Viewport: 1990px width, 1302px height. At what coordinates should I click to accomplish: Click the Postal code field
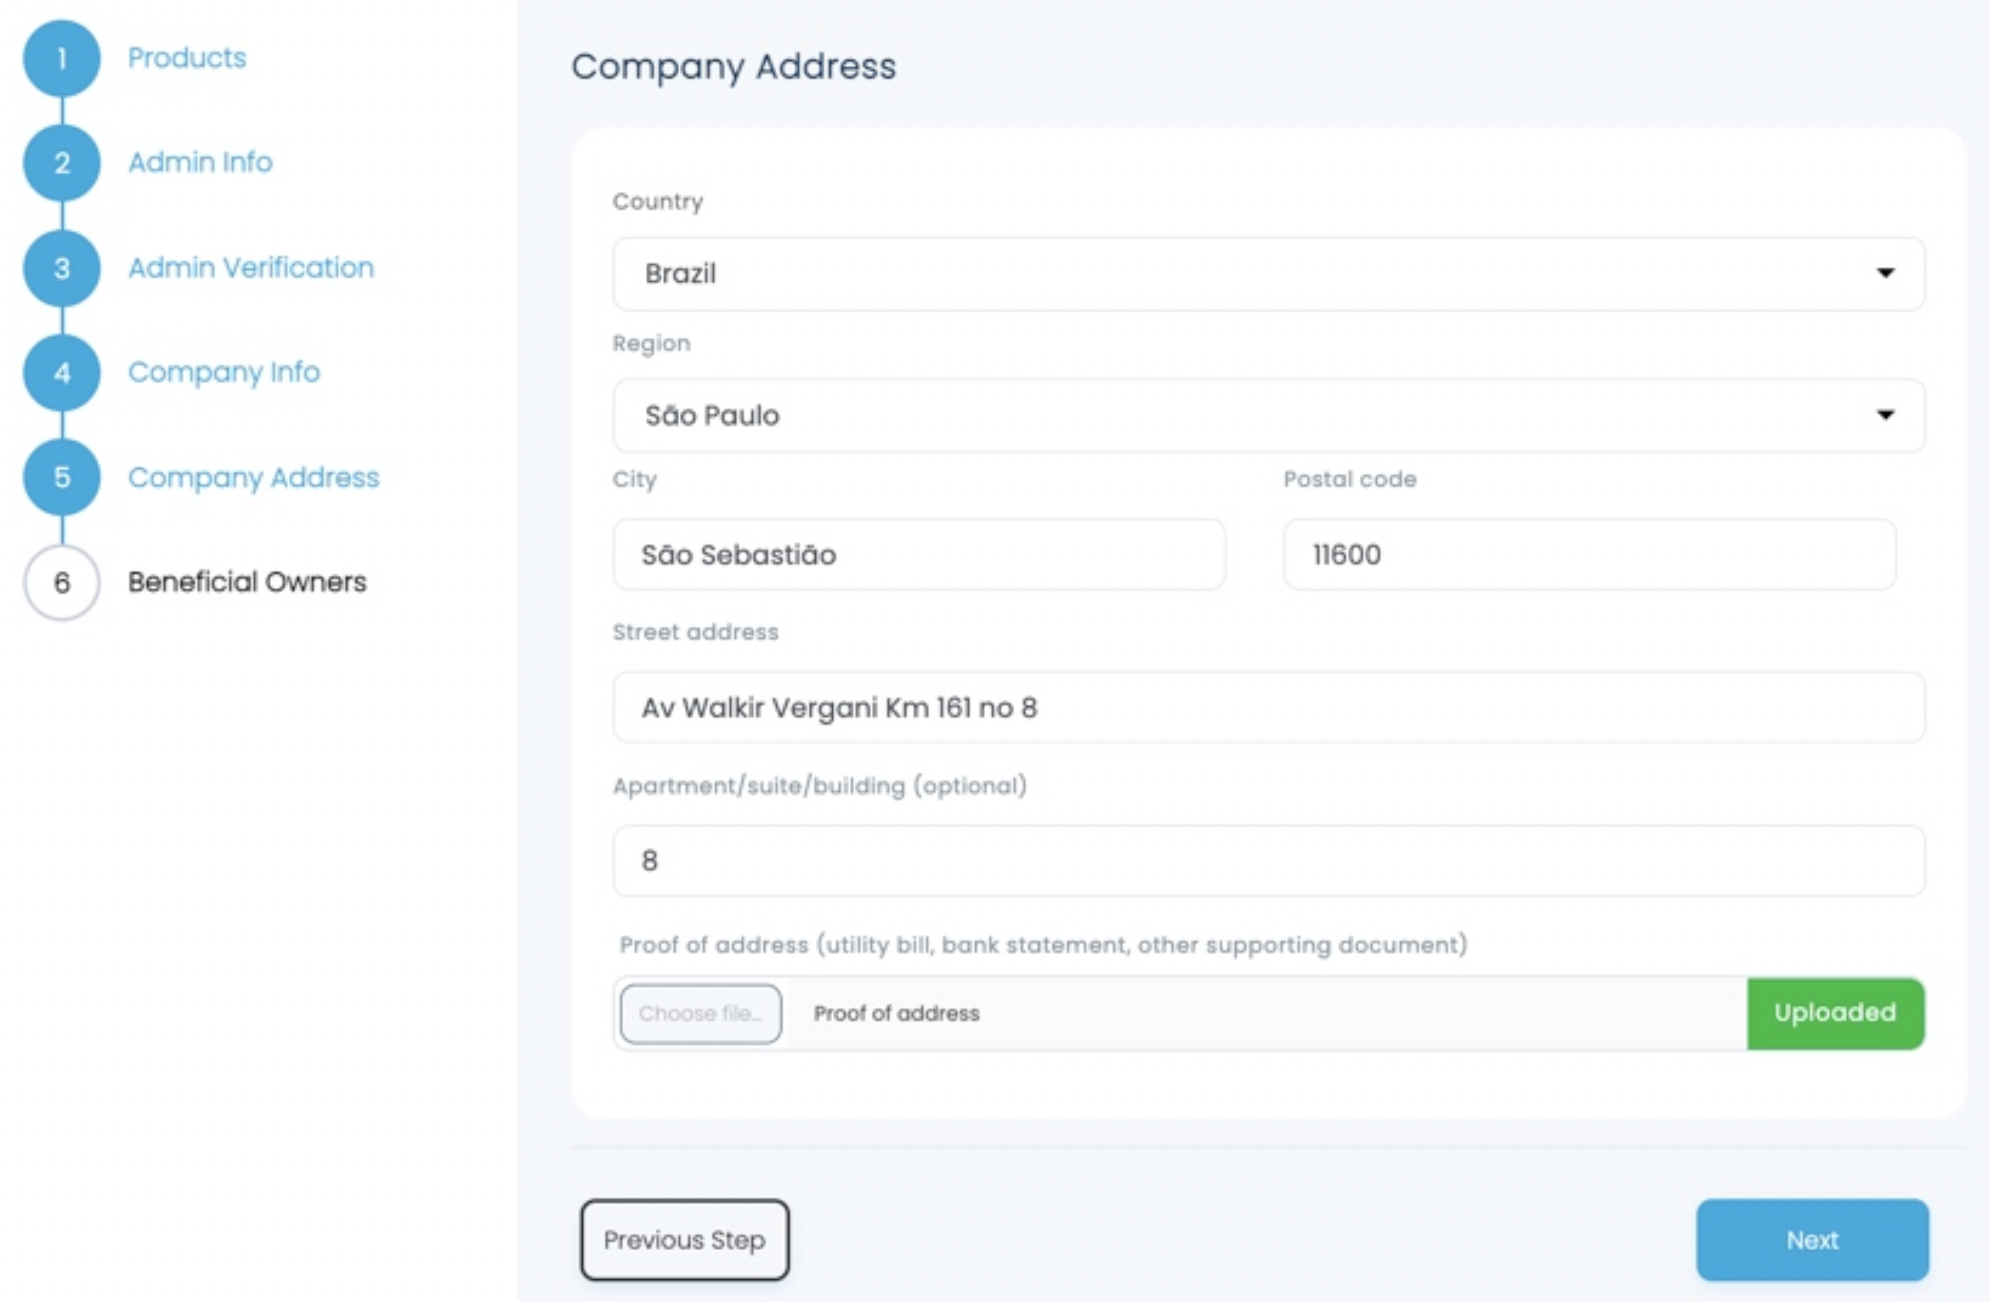point(1588,555)
